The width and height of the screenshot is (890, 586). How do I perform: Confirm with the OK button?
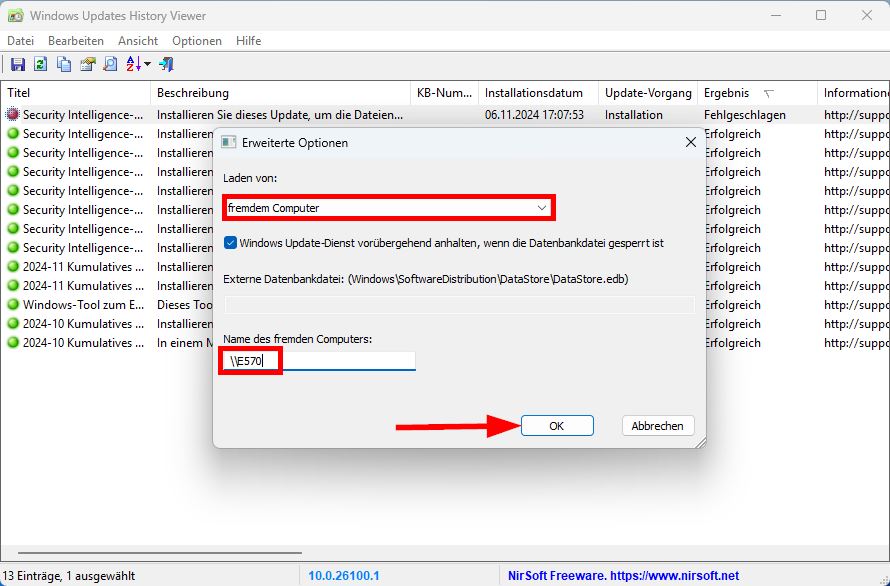[557, 425]
